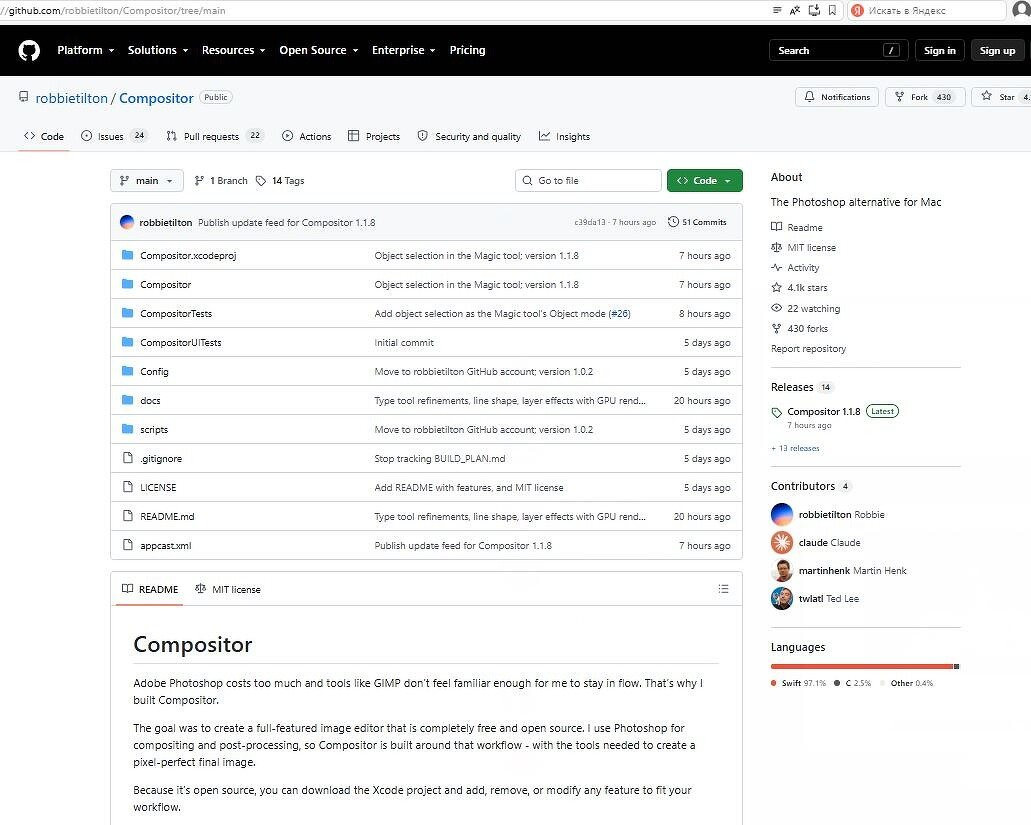Viewport: 1031px width, 825px height.
Task: Open Security and quality tab
Action: [x=469, y=136]
